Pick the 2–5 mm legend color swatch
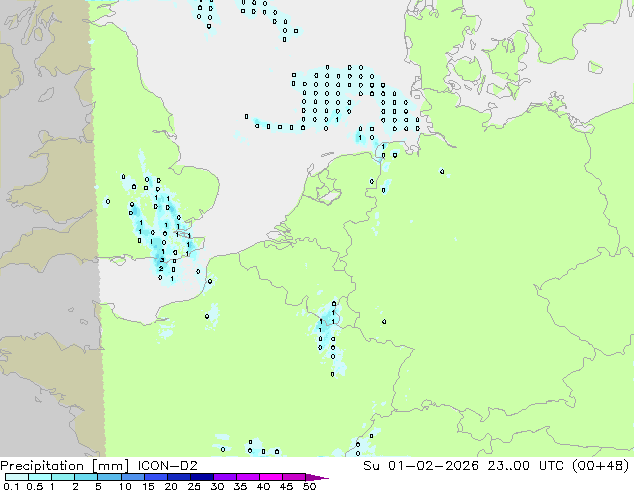Image resolution: width=634 pixels, height=490 pixels. [x=86, y=477]
